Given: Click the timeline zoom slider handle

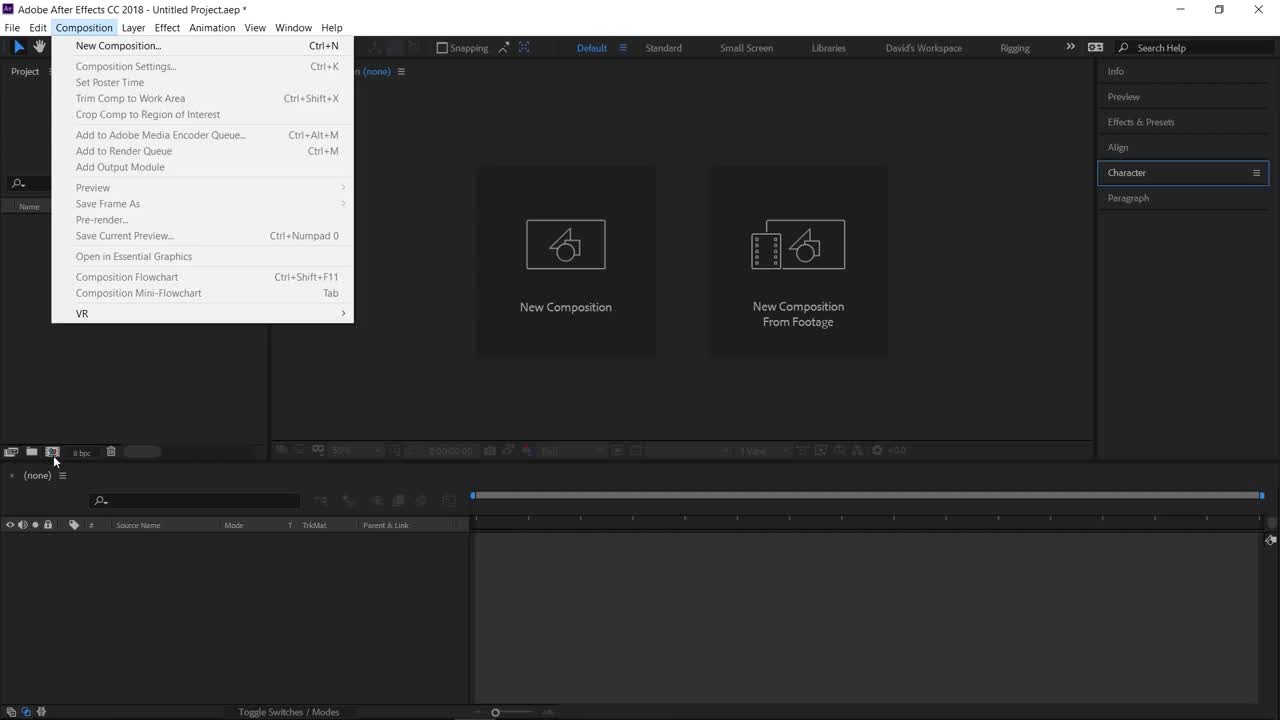Looking at the screenshot, I should [x=495, y=712].
